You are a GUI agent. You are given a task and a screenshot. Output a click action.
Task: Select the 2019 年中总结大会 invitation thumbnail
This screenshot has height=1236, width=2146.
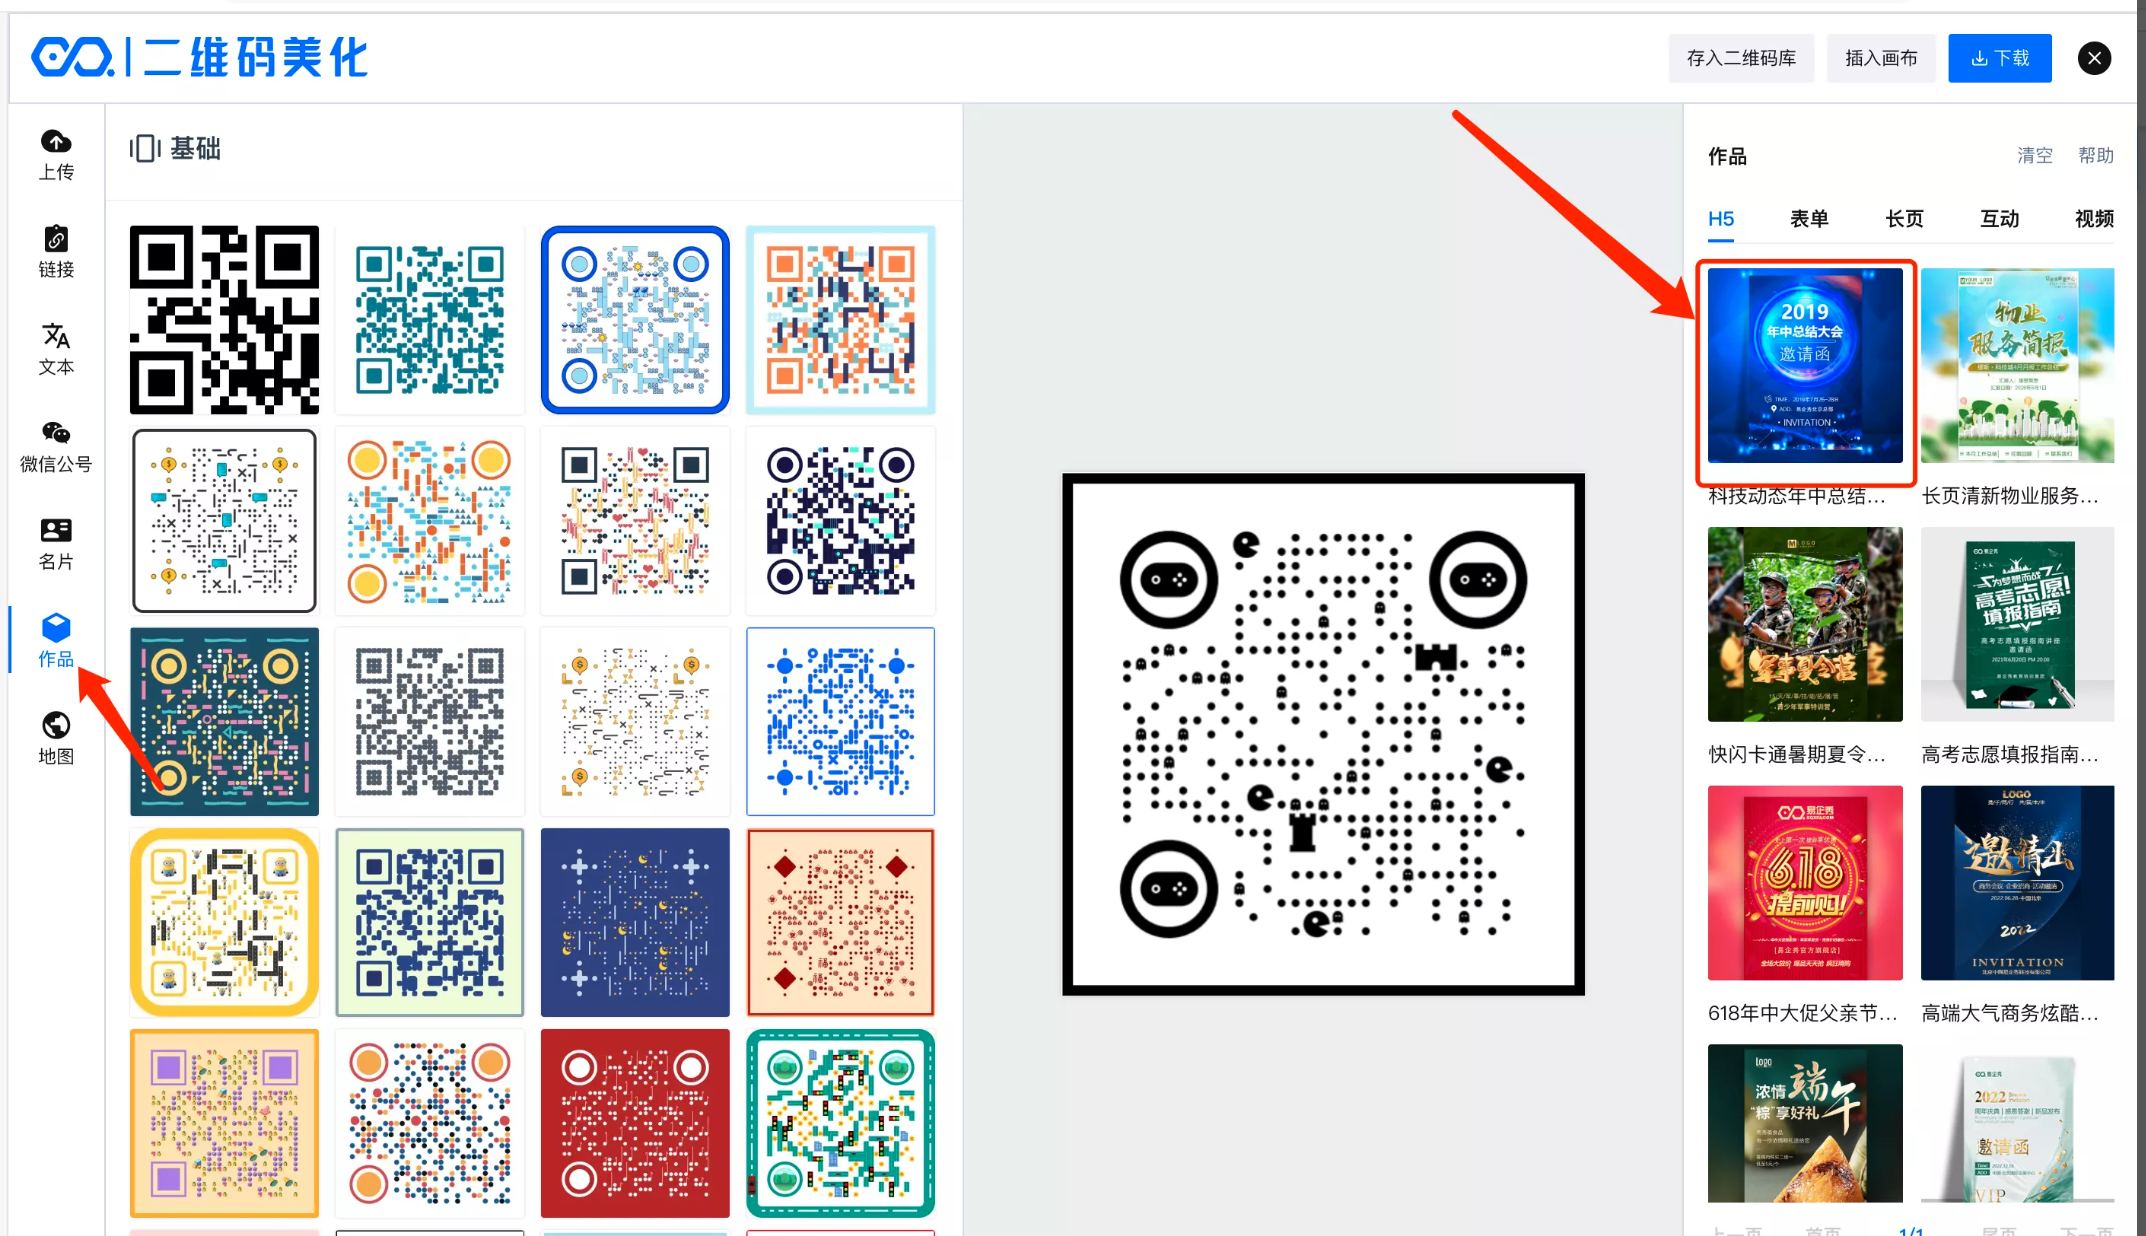1805,365
